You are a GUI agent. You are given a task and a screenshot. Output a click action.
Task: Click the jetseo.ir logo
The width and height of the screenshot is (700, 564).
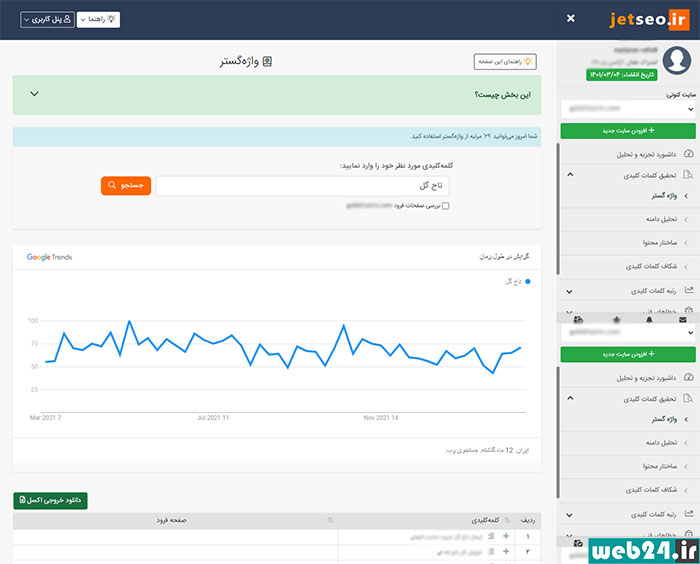(650, 20)
